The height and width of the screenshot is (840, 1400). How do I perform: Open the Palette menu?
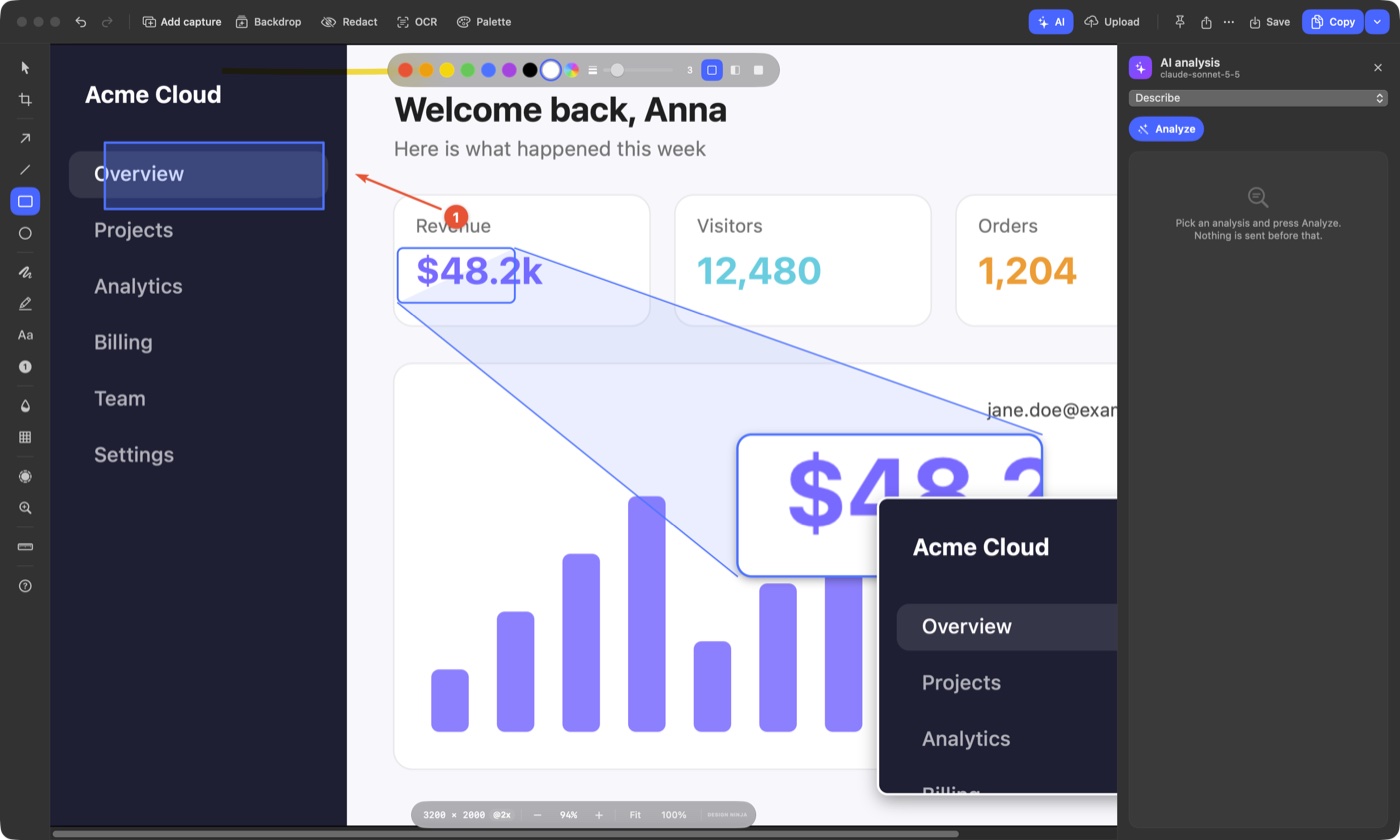[x=484, y=22]
